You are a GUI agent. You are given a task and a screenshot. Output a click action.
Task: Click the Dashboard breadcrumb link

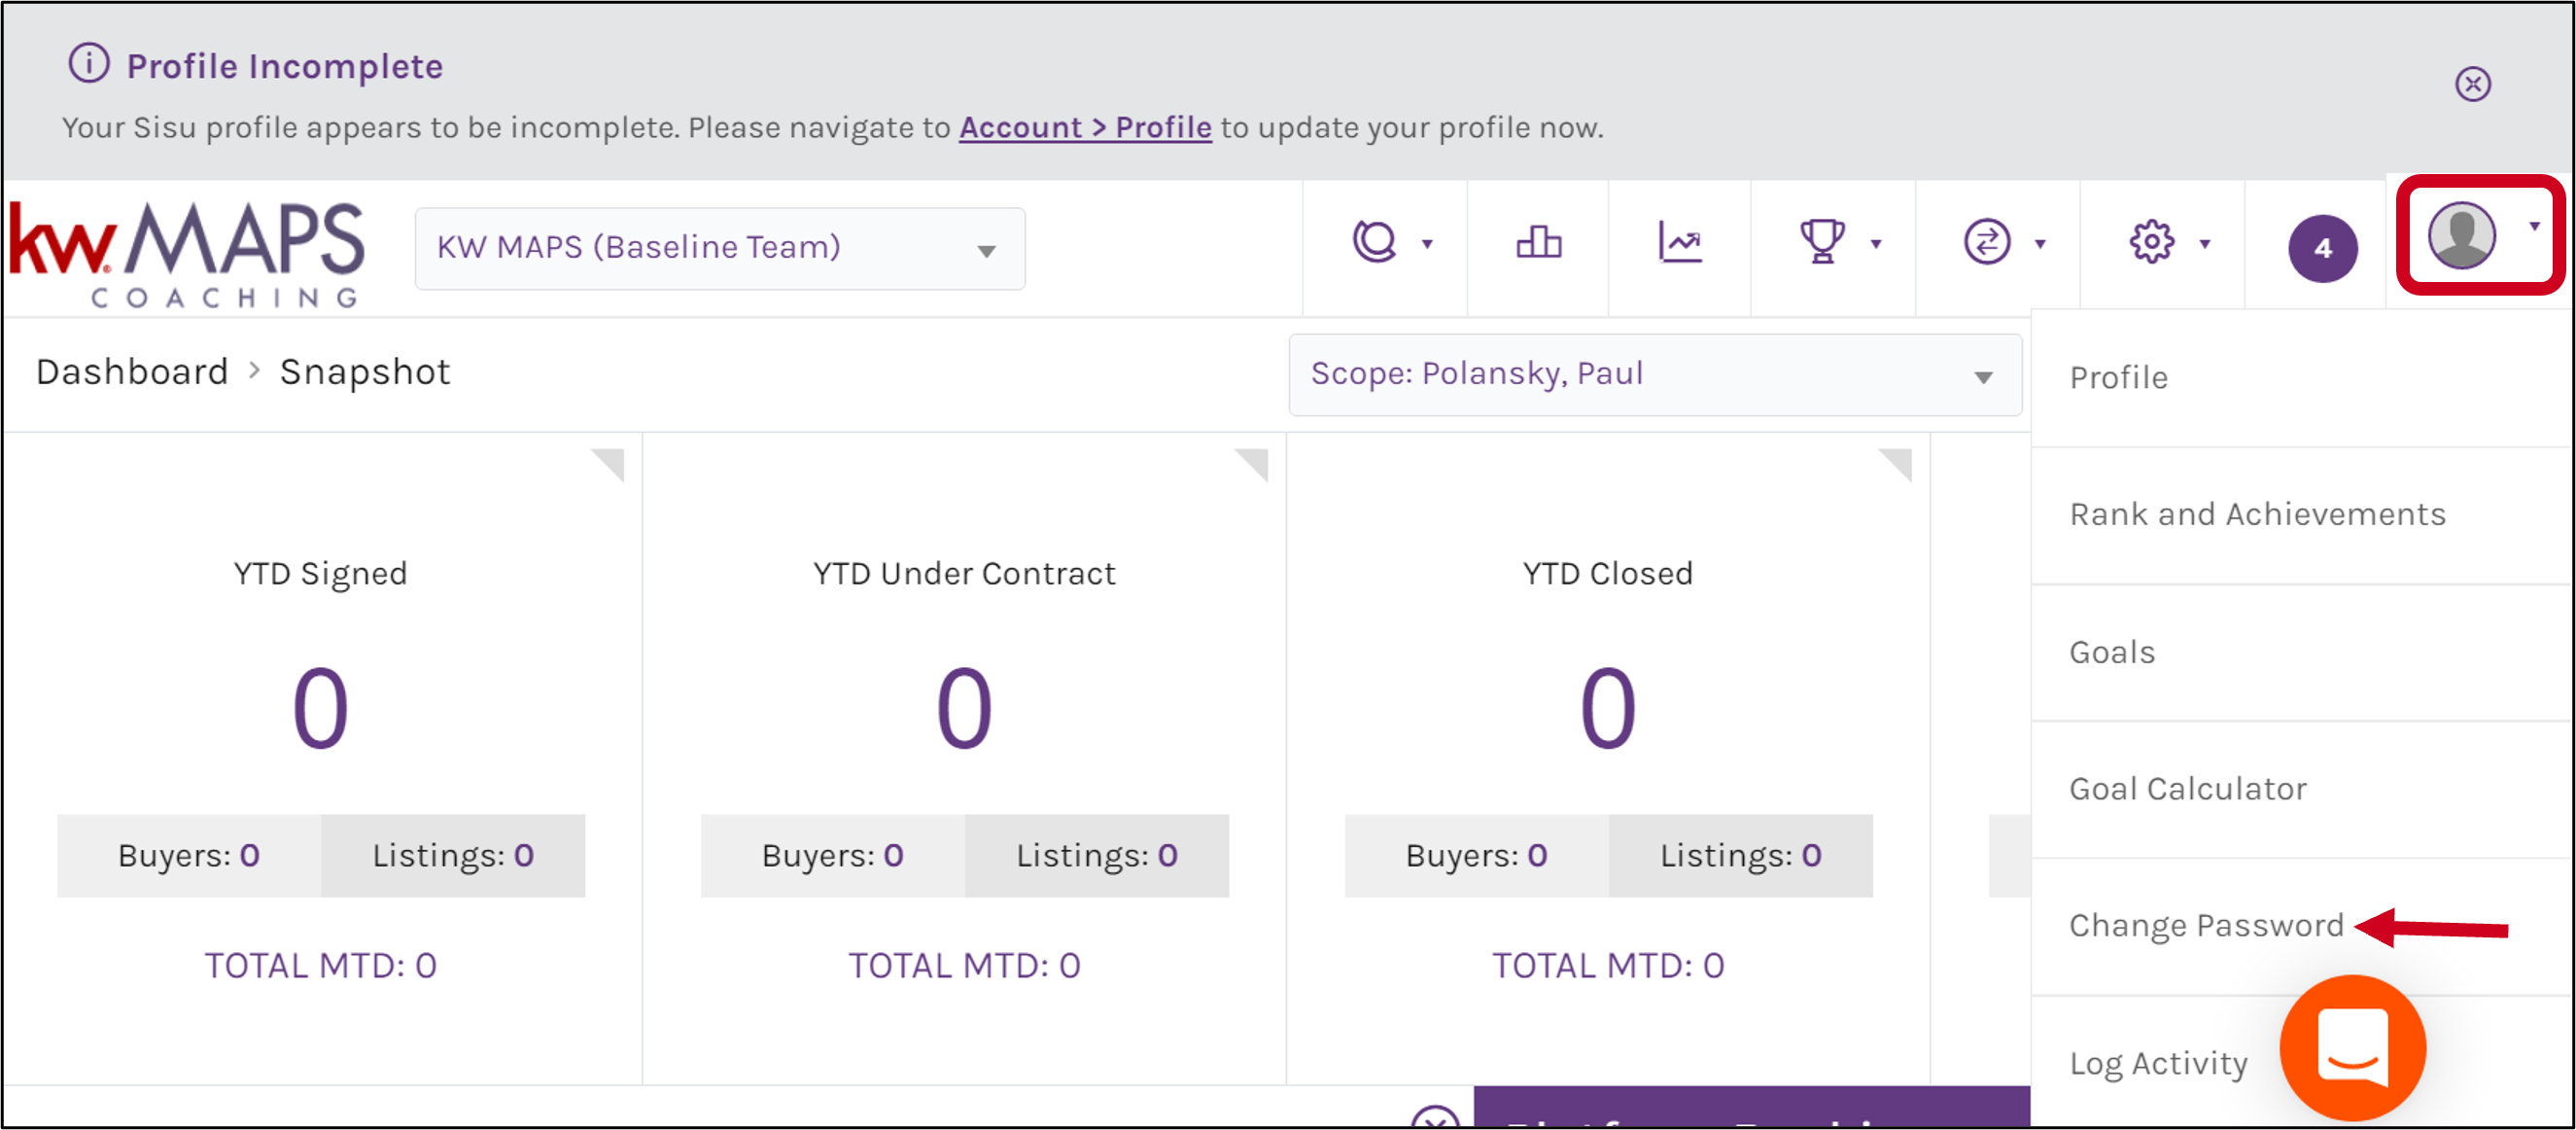click(132, 372)
